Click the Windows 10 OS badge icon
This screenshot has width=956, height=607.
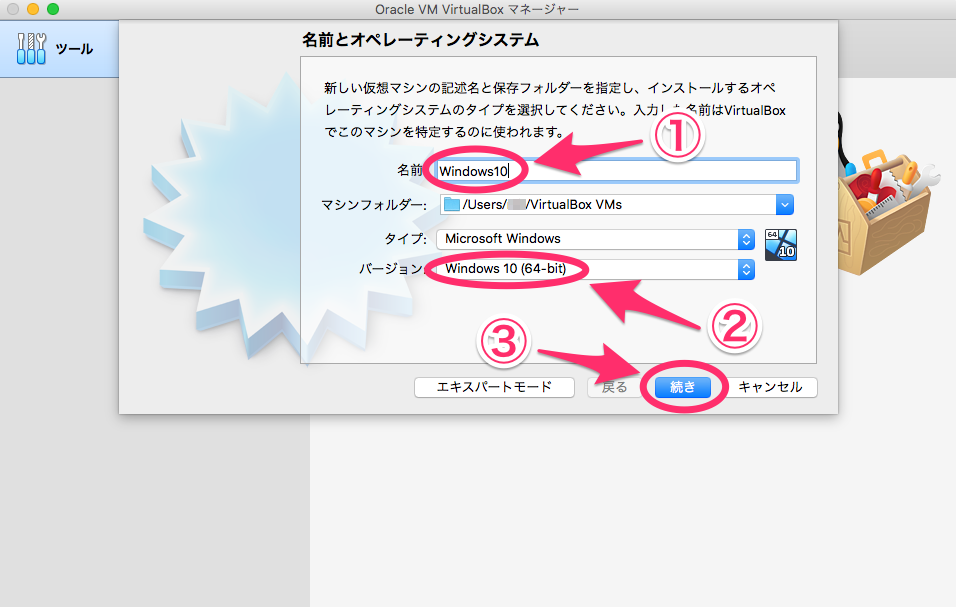780,244
